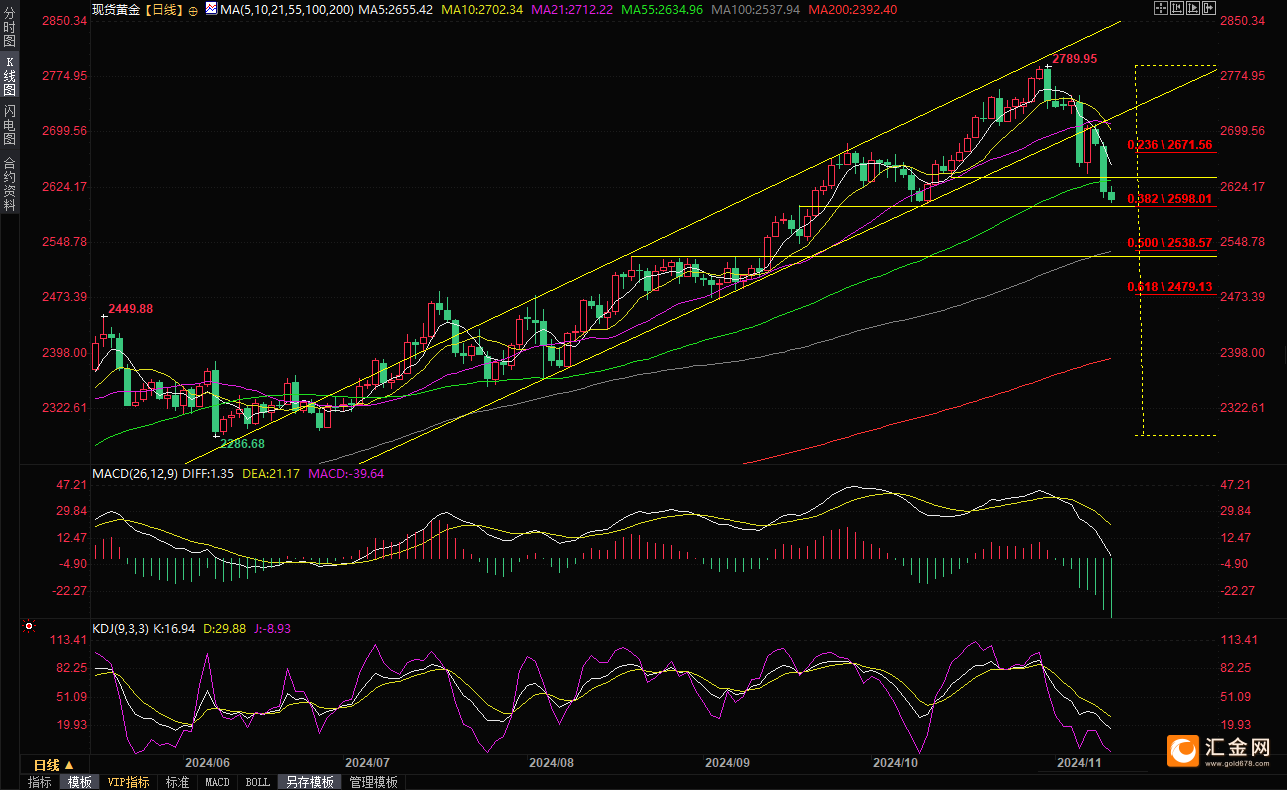Click the 2024/08 date label
The width and height of the screenshot is (1287, 790).
click(551, 762)
